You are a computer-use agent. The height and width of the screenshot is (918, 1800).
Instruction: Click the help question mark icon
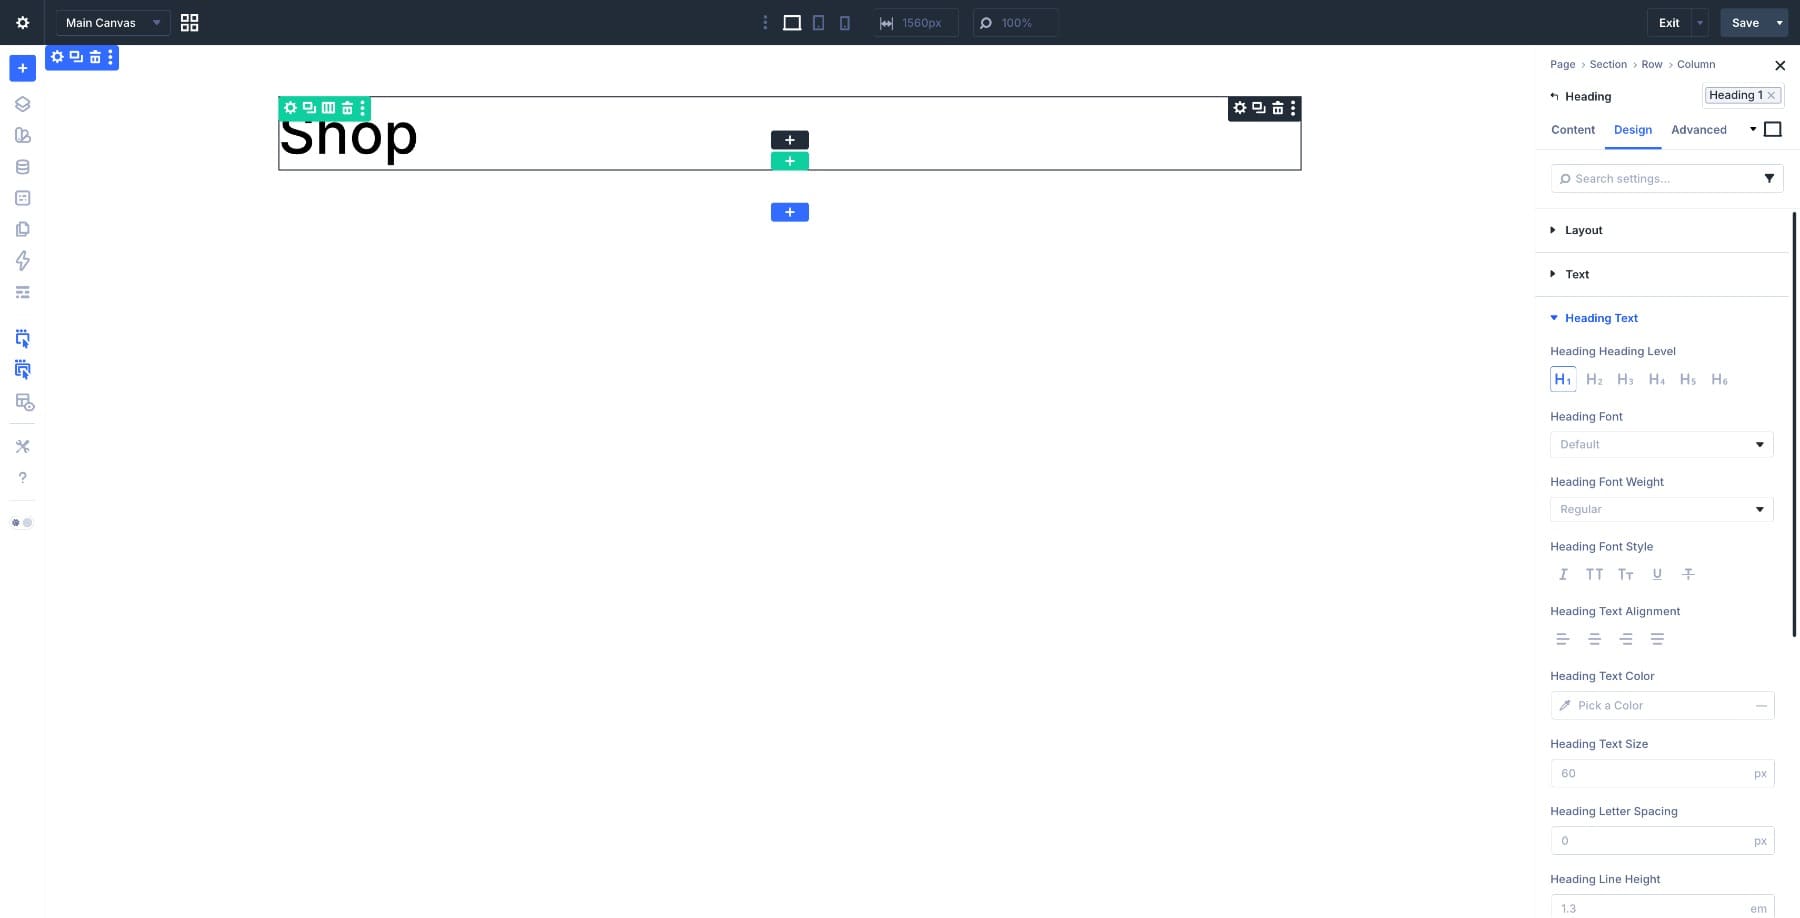coord(22,478)
